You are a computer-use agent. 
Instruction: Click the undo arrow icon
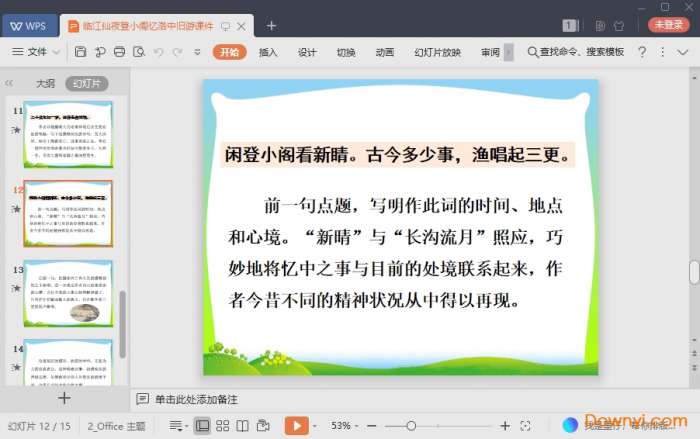click(158, 52)
